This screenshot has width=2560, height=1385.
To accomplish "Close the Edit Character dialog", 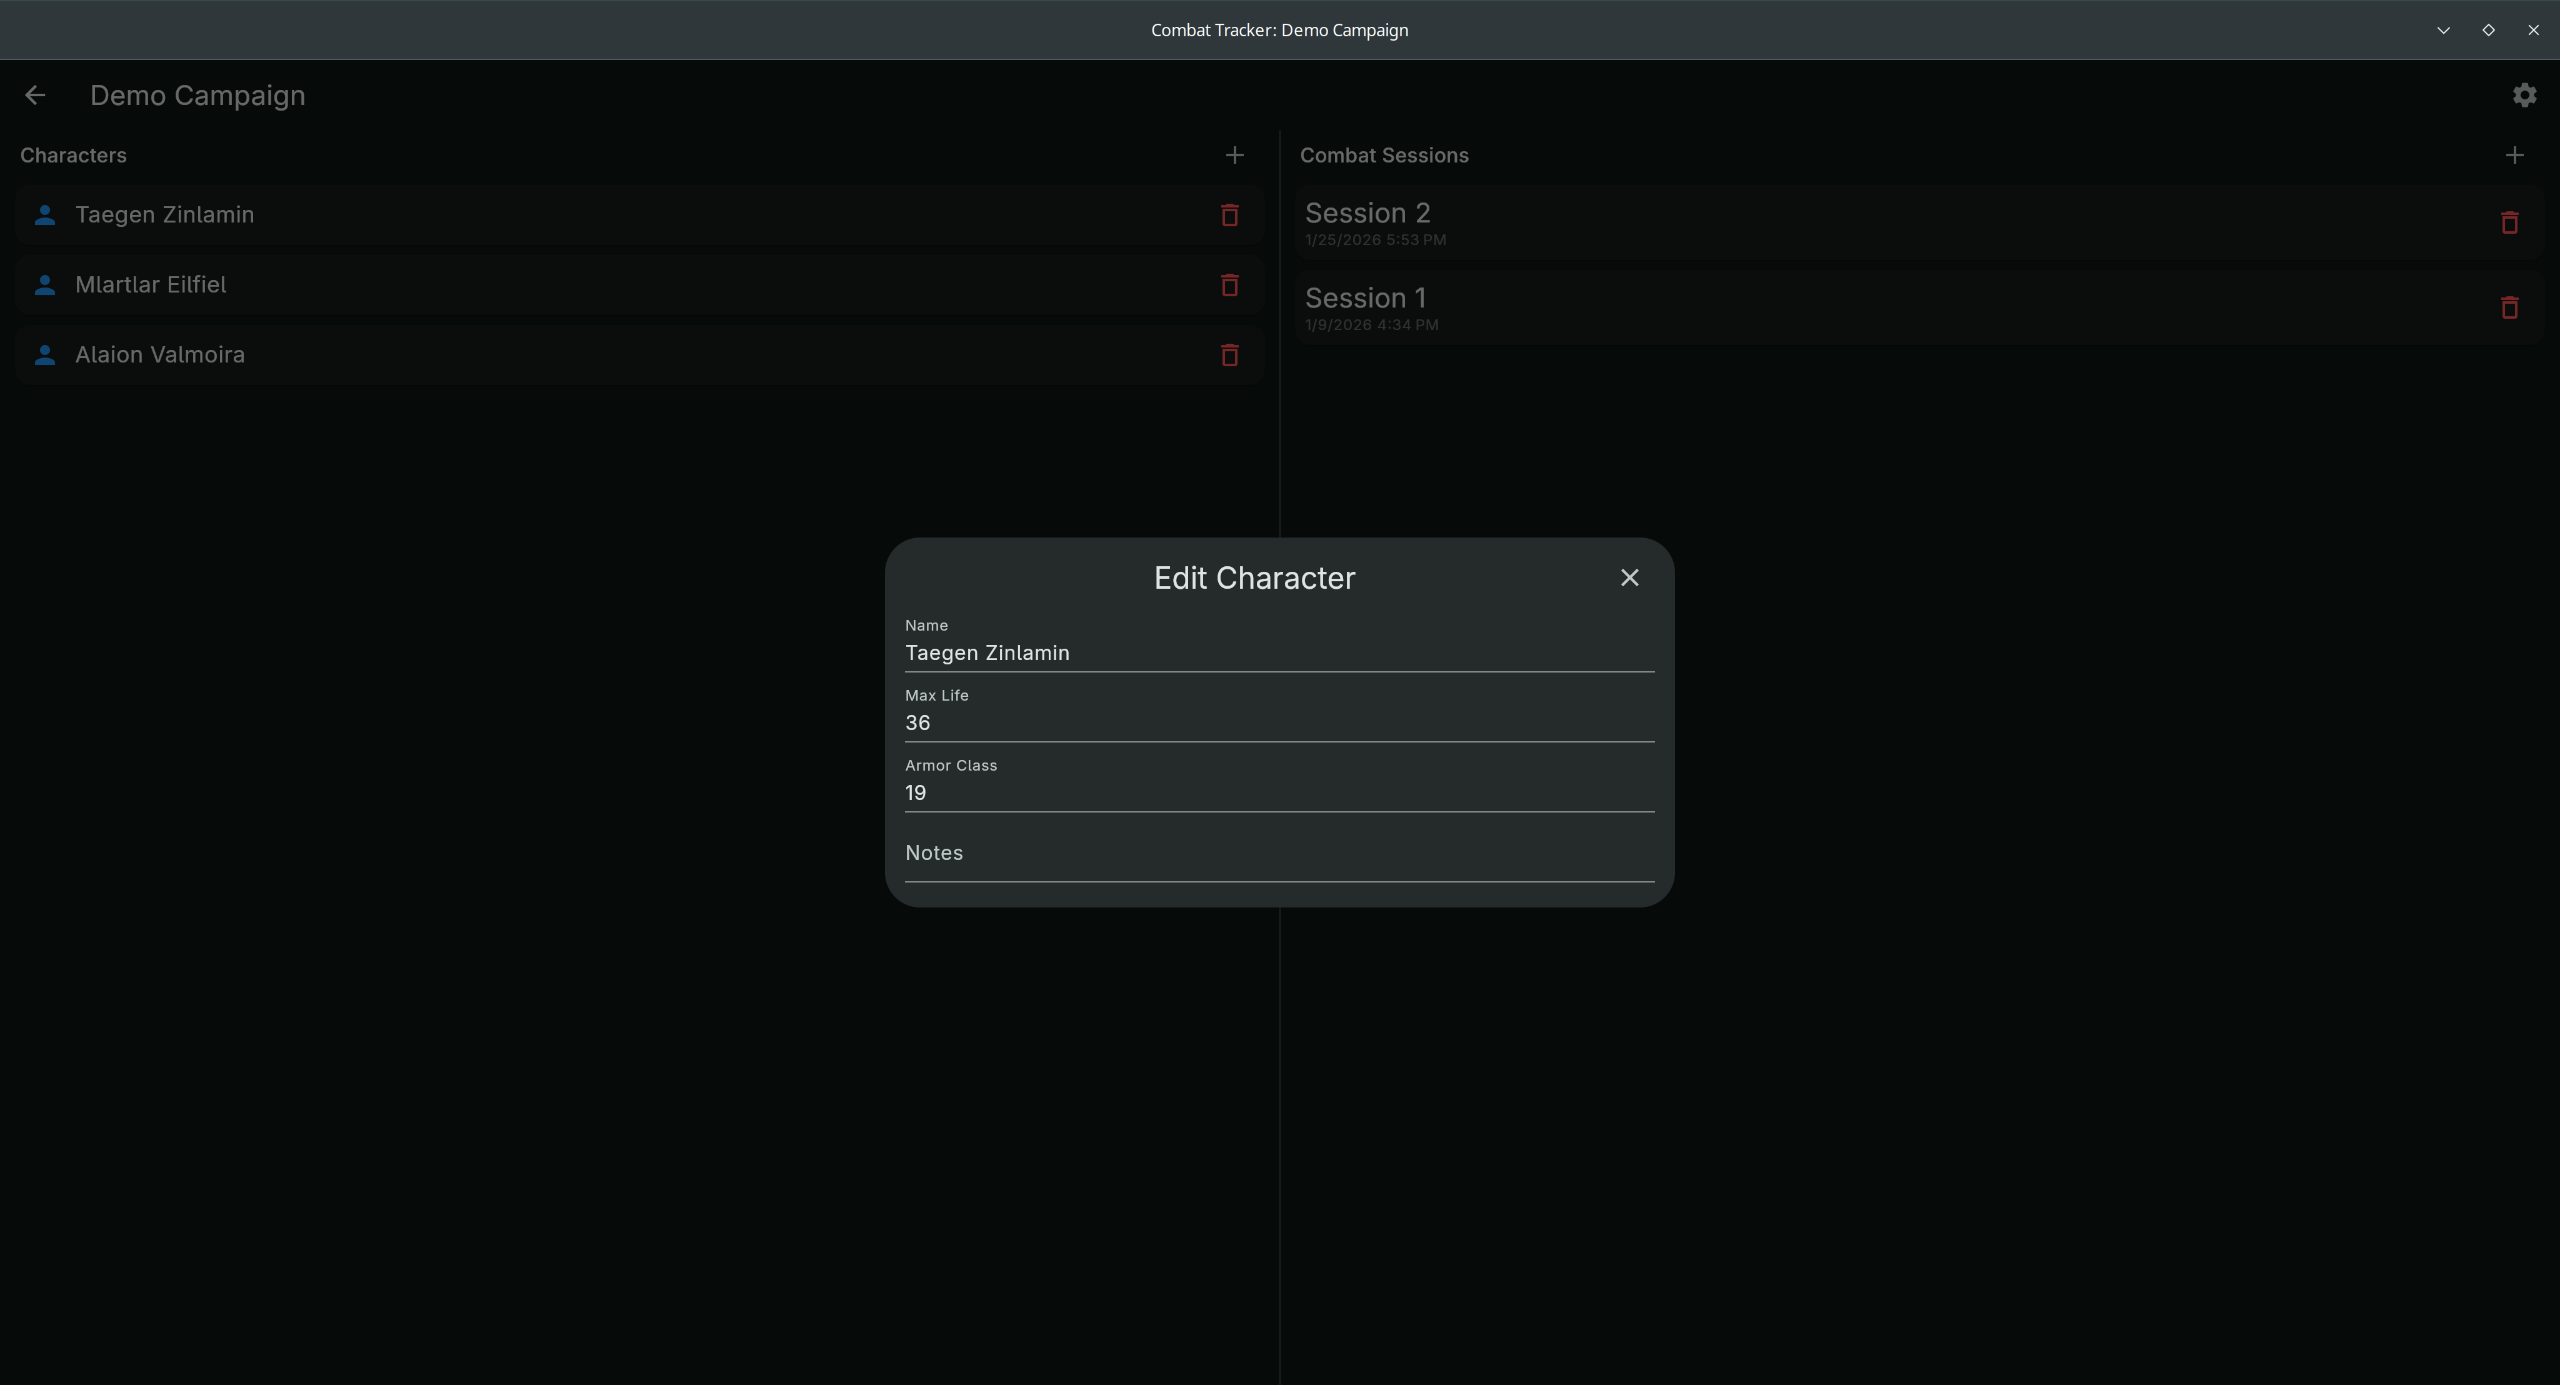I will (1629, 578).
